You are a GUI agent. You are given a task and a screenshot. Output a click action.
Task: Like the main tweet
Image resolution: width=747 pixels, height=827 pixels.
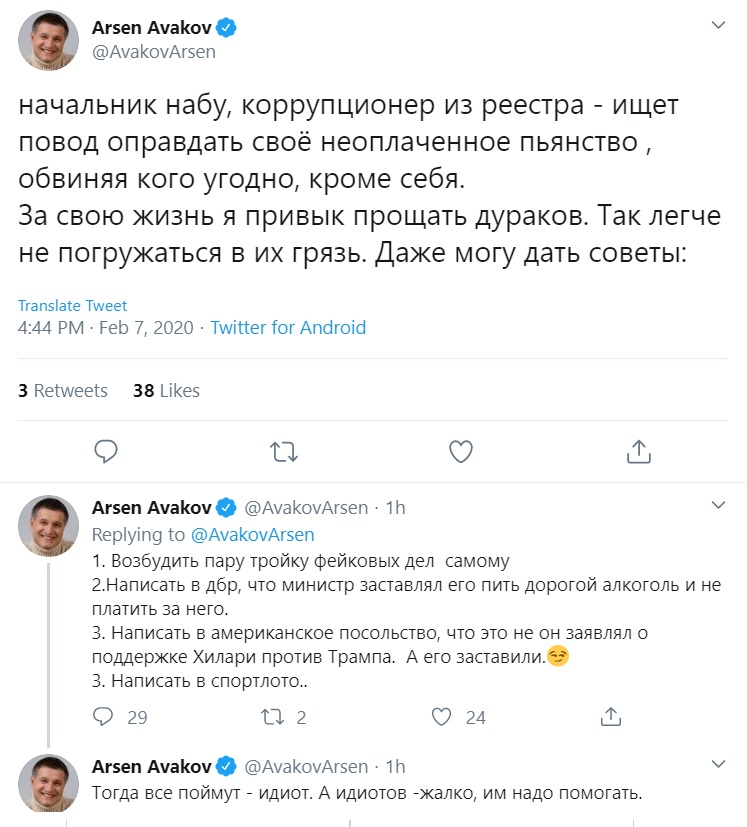[x=460, y=452]
